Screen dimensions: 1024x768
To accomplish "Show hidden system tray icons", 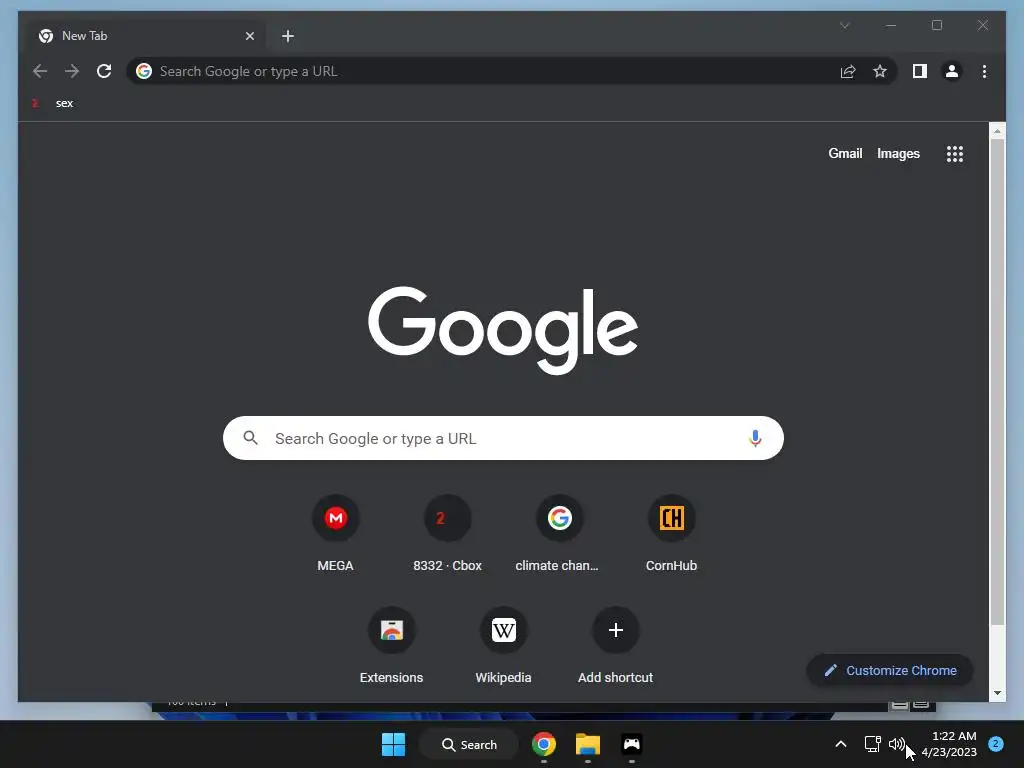I will coord(840,744).
